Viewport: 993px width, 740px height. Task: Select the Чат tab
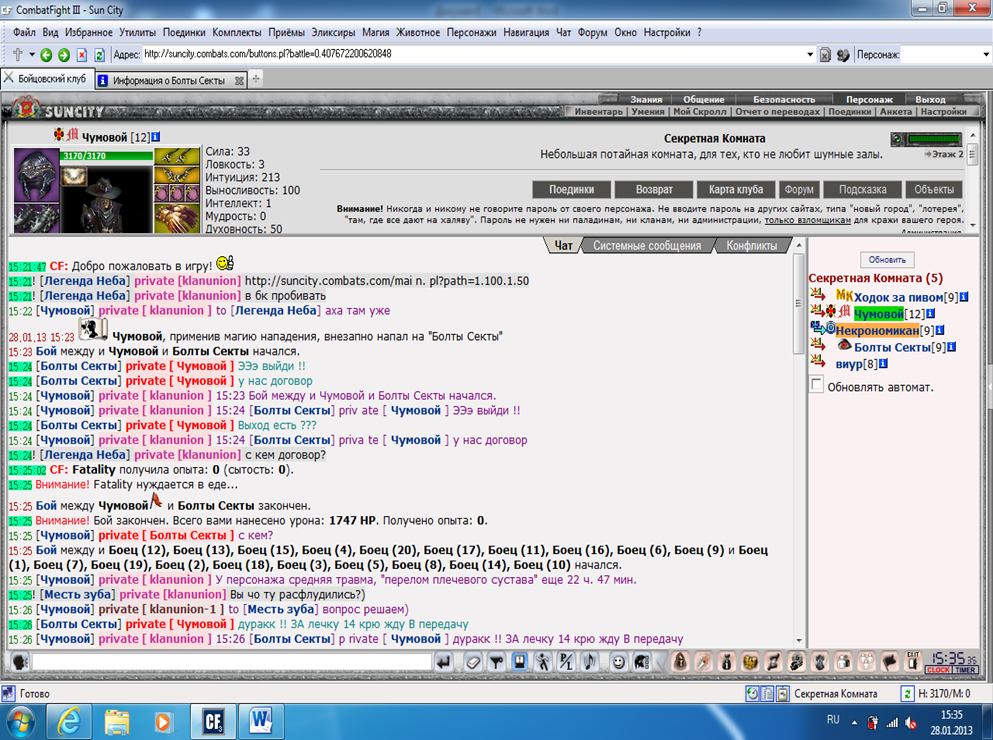coord(564,246)
